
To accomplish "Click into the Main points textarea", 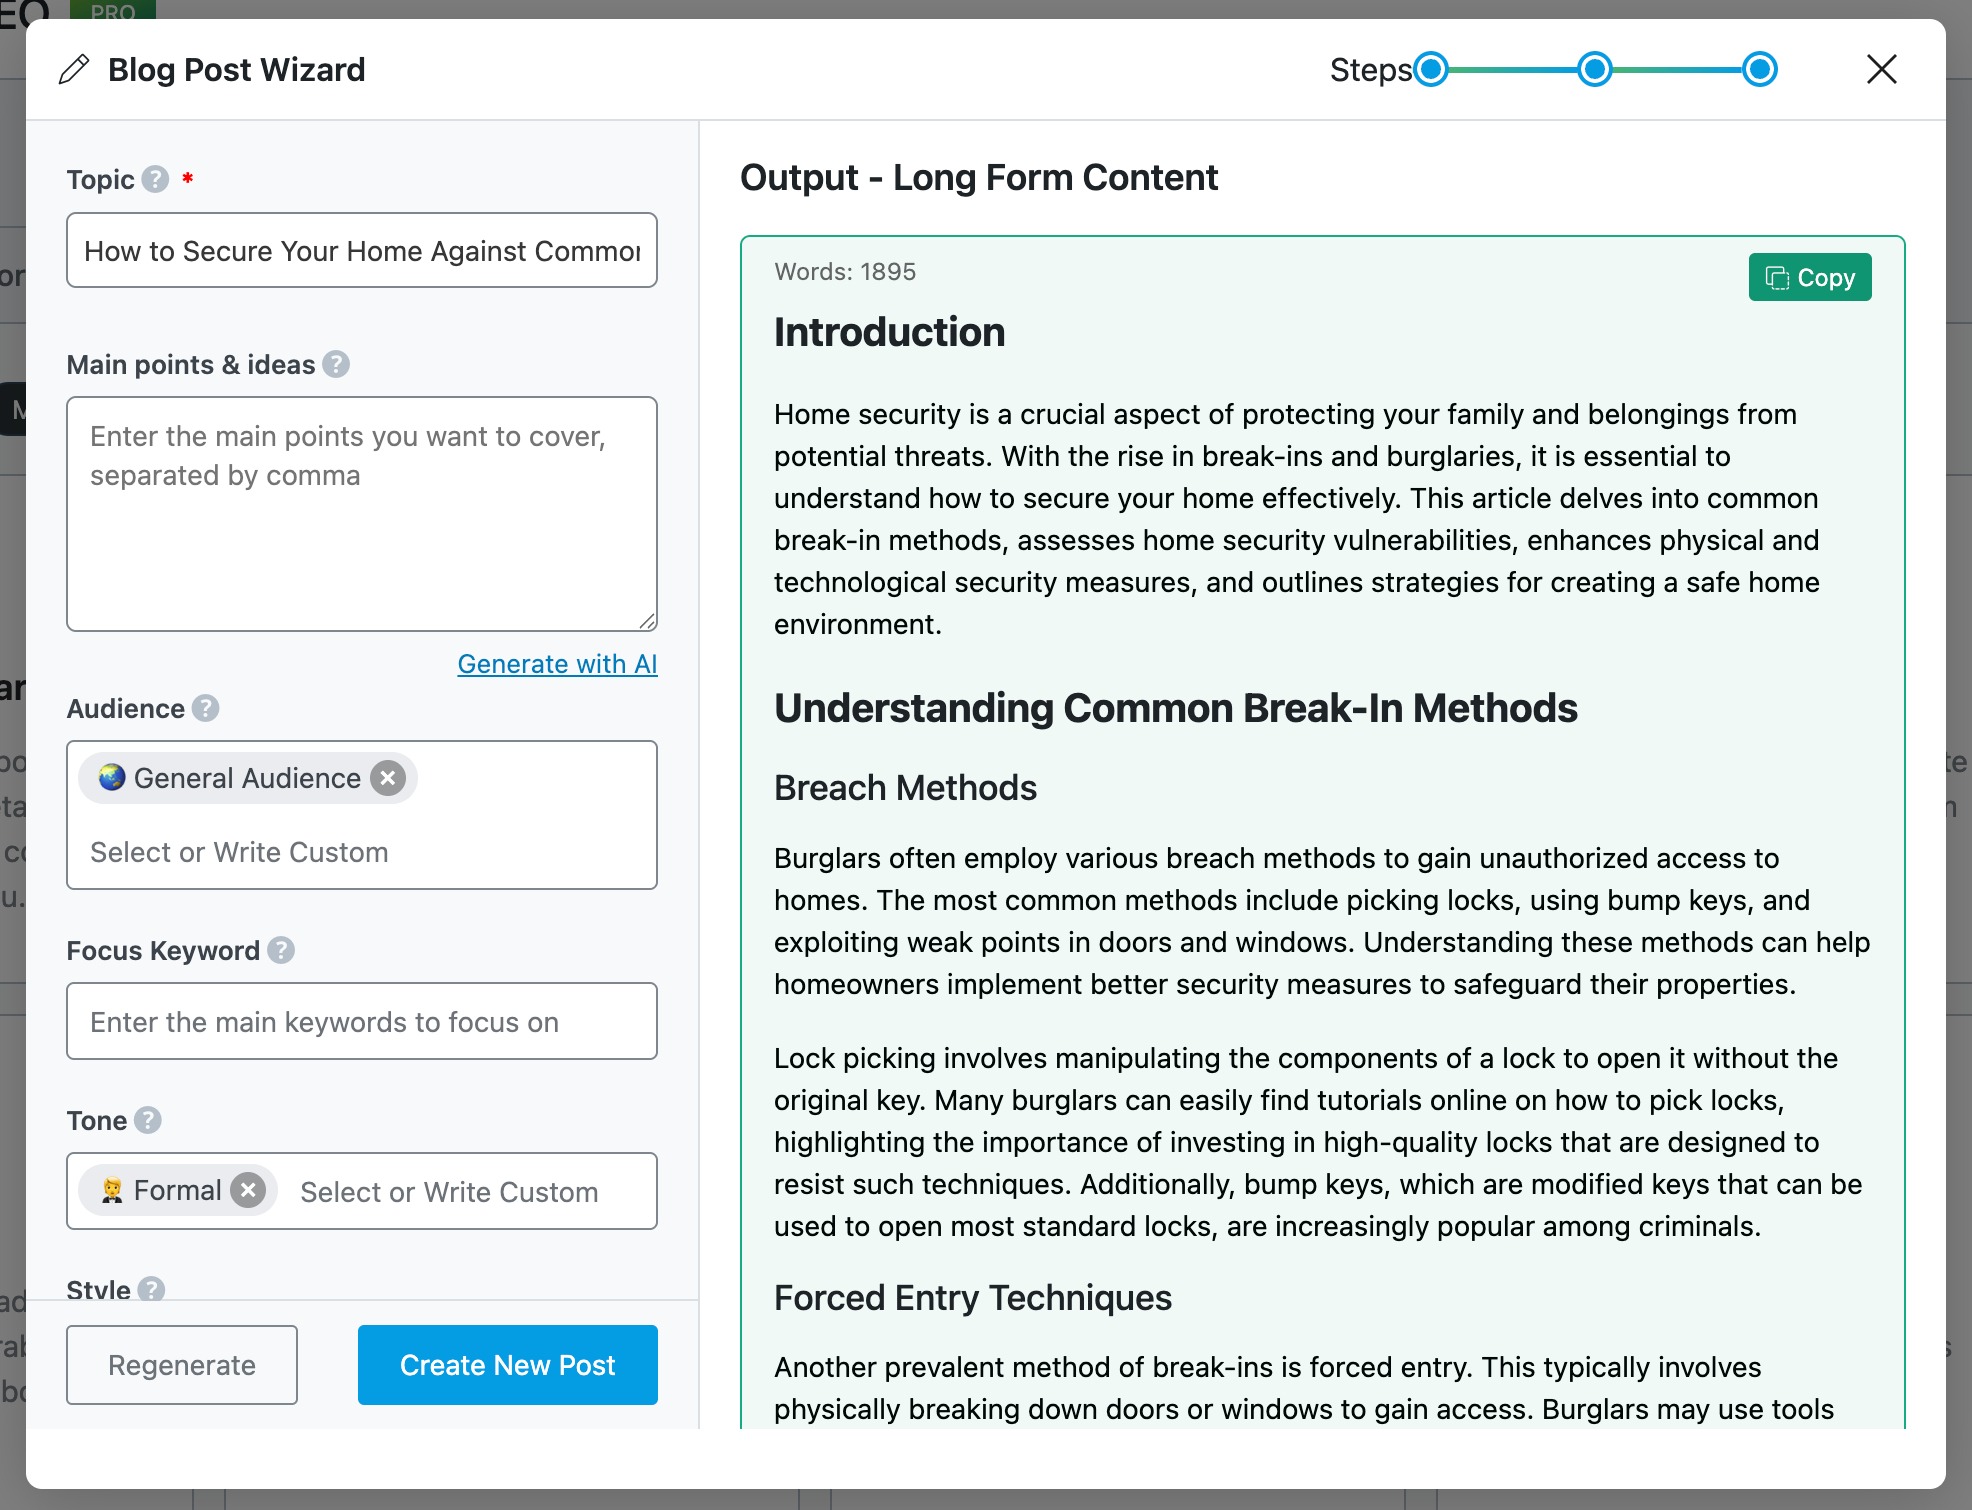I will [361, 514].
